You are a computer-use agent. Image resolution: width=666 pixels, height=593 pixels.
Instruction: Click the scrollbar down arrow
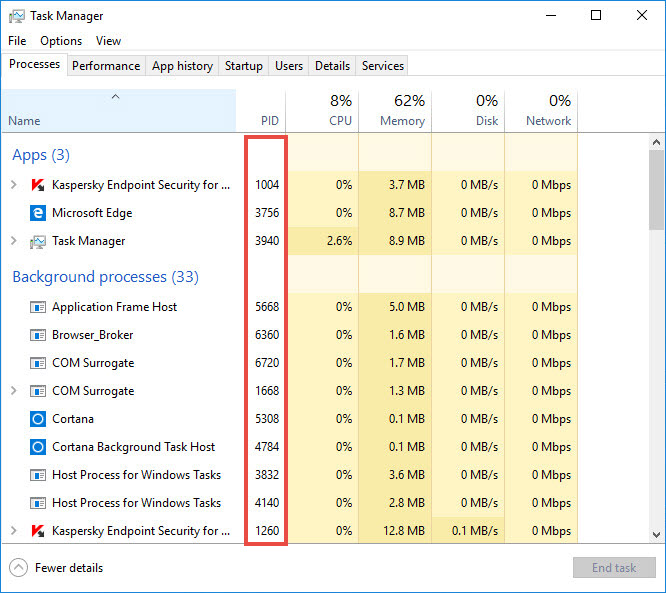click(x=657, y=534)
